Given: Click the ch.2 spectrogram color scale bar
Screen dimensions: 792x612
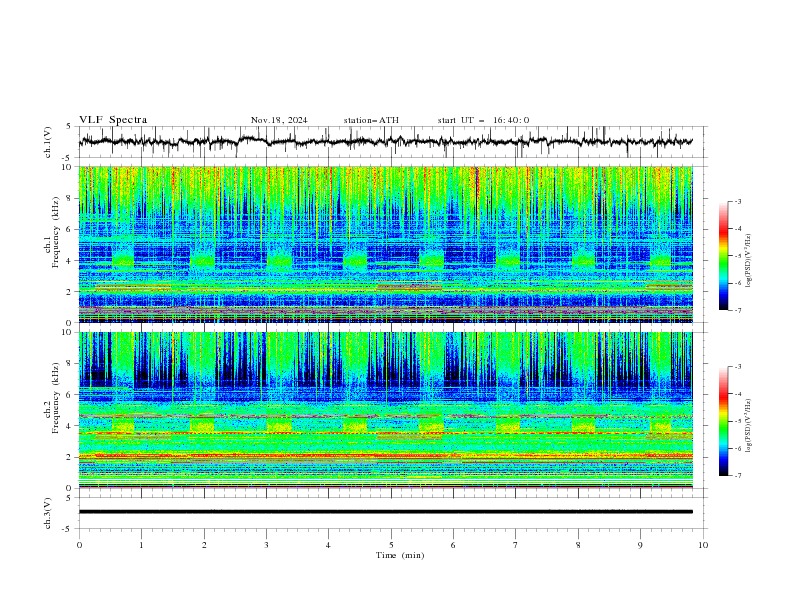Looking at the screenshot, I should pos(724,421).
